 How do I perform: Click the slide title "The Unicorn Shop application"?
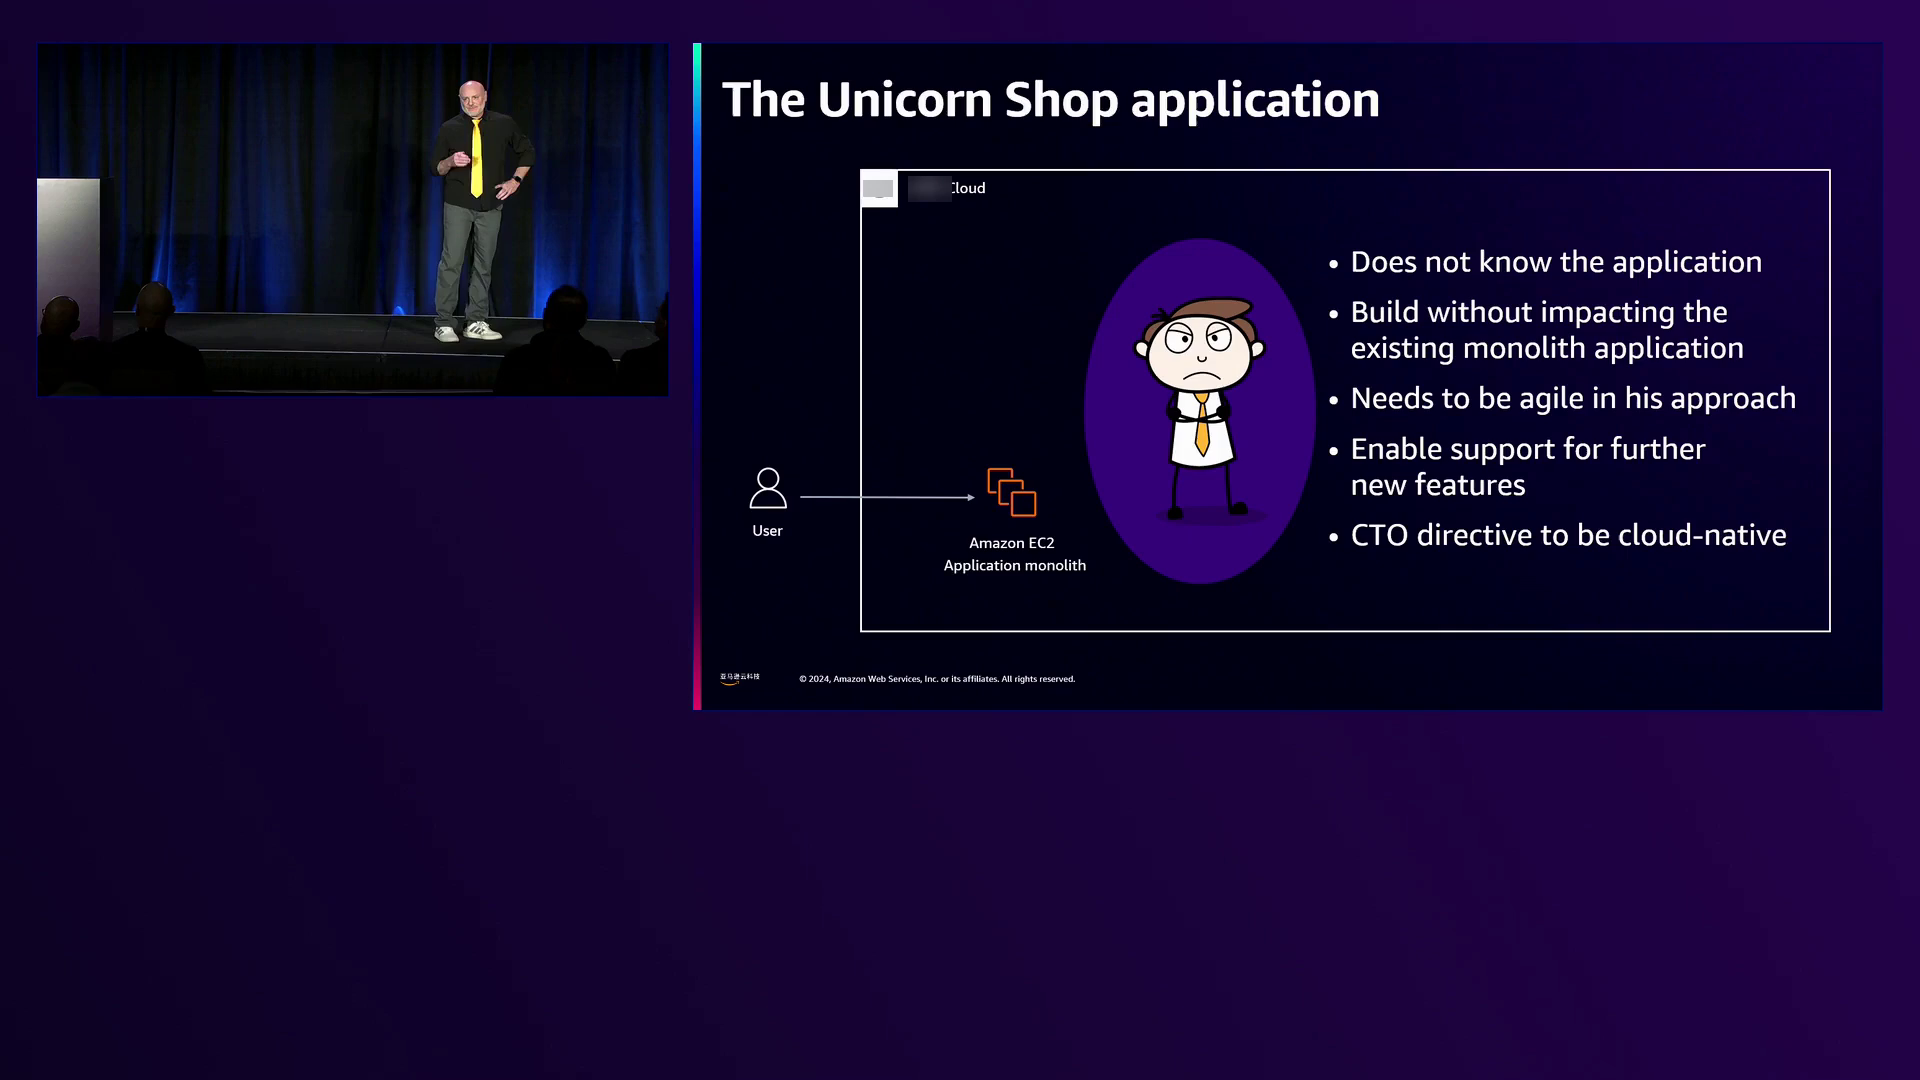point(1051,100)
